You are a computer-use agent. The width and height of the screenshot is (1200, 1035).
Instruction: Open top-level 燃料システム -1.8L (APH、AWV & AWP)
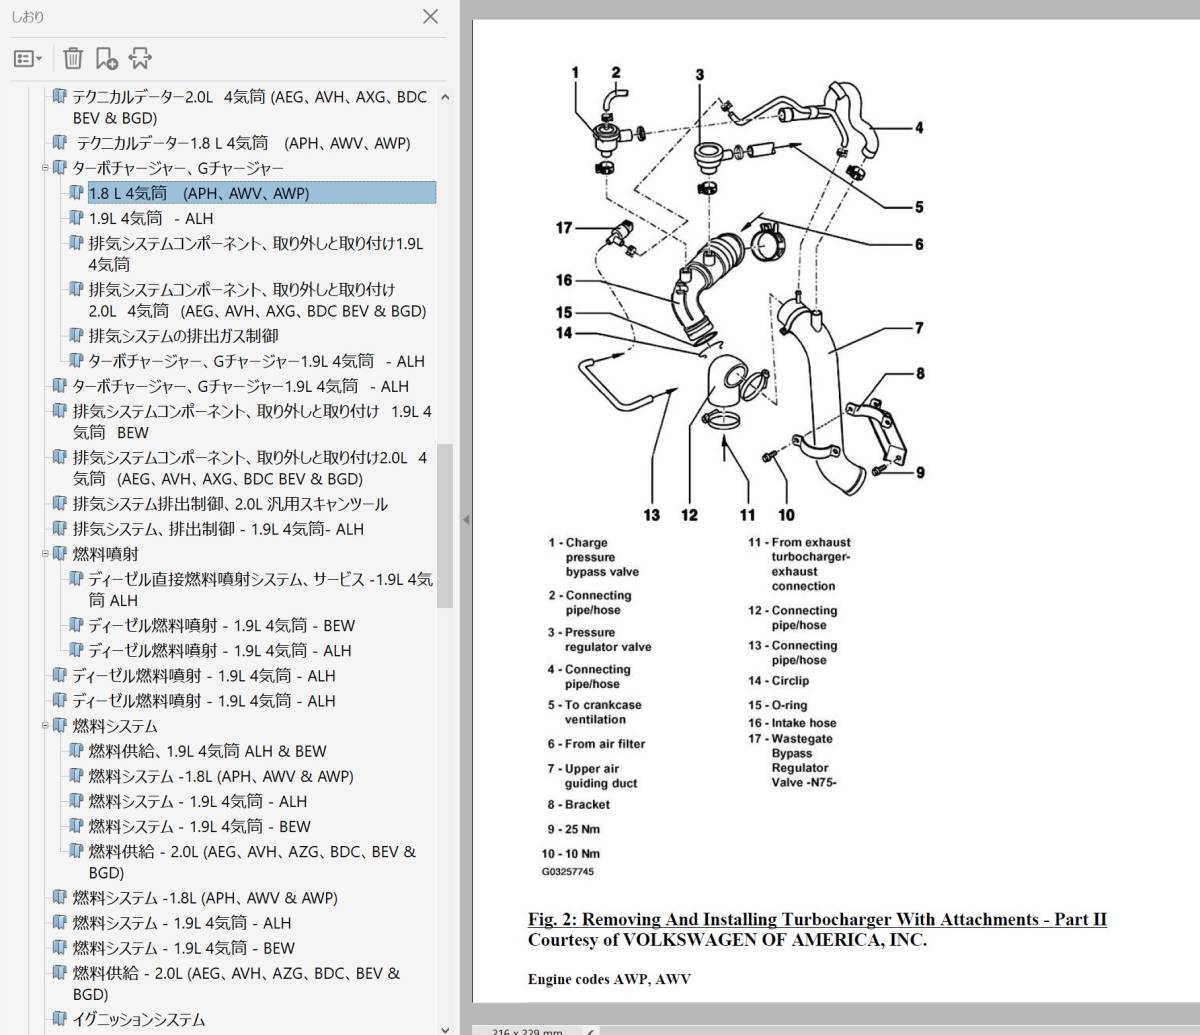point(205,898)
